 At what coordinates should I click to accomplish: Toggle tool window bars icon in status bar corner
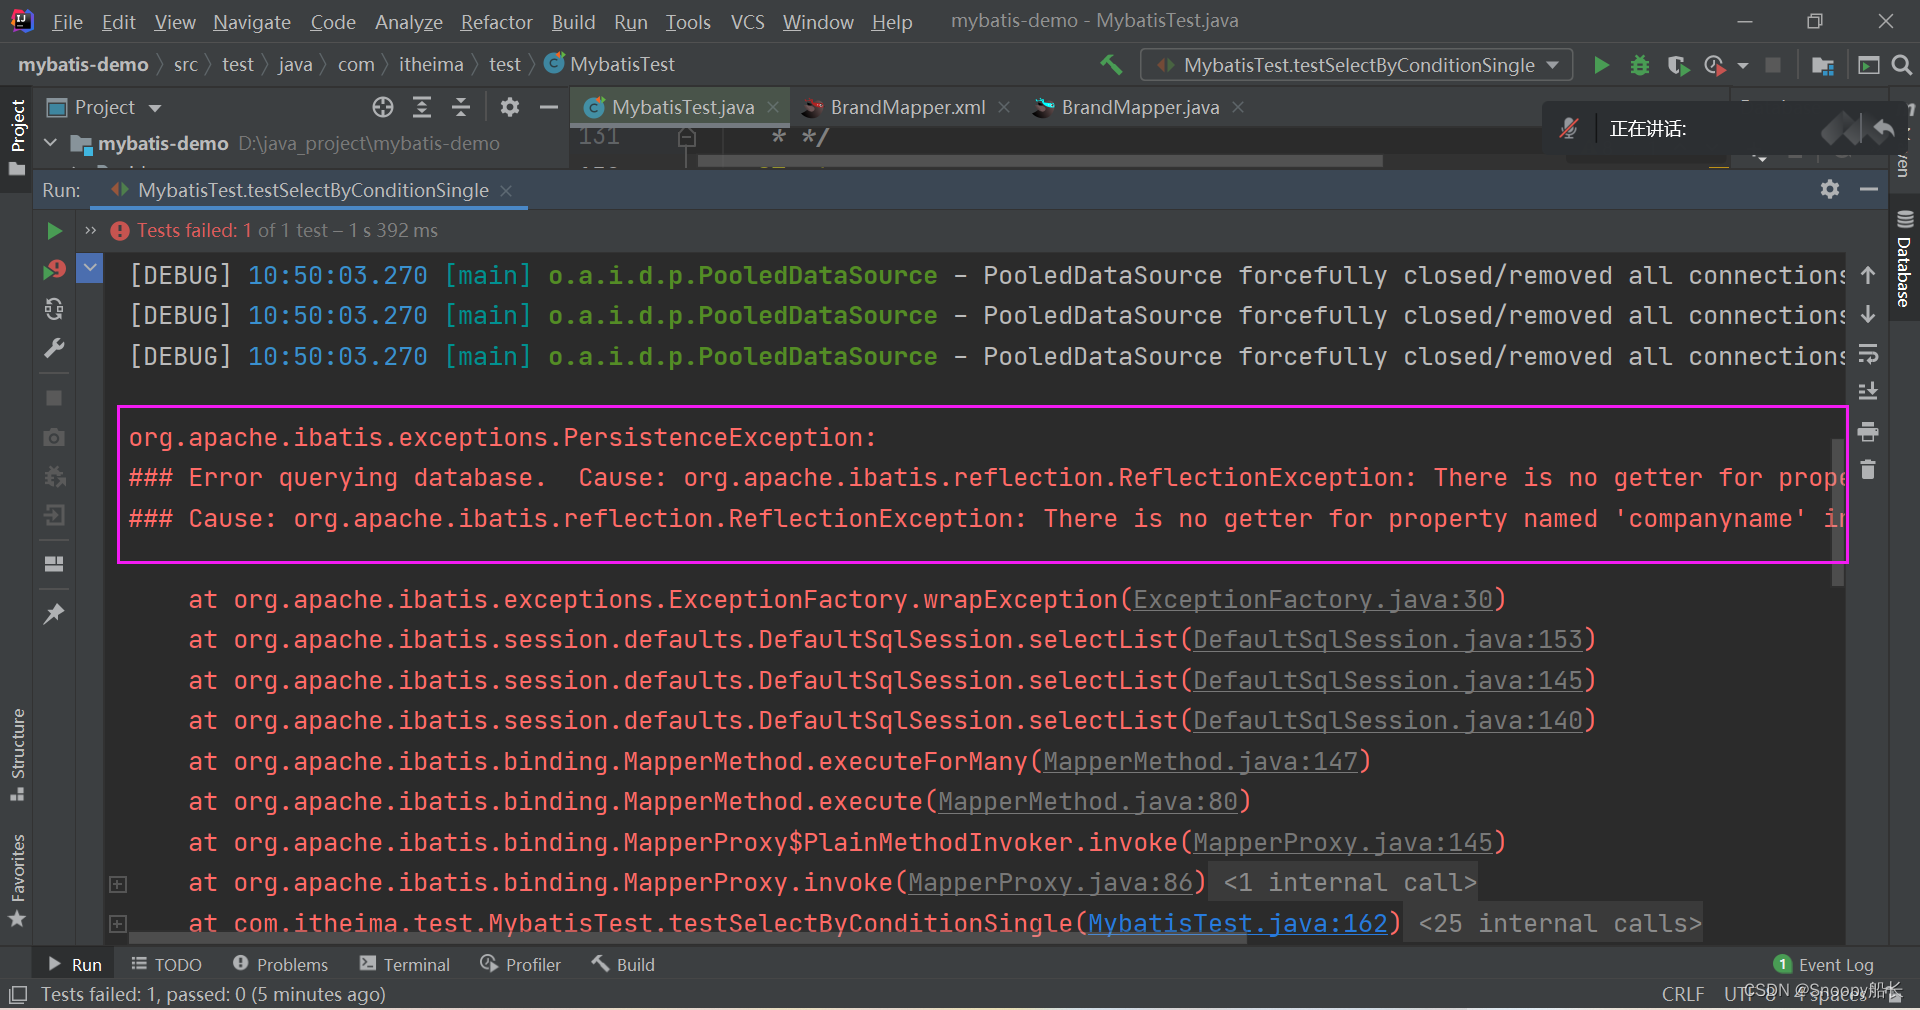pos(17,994)
